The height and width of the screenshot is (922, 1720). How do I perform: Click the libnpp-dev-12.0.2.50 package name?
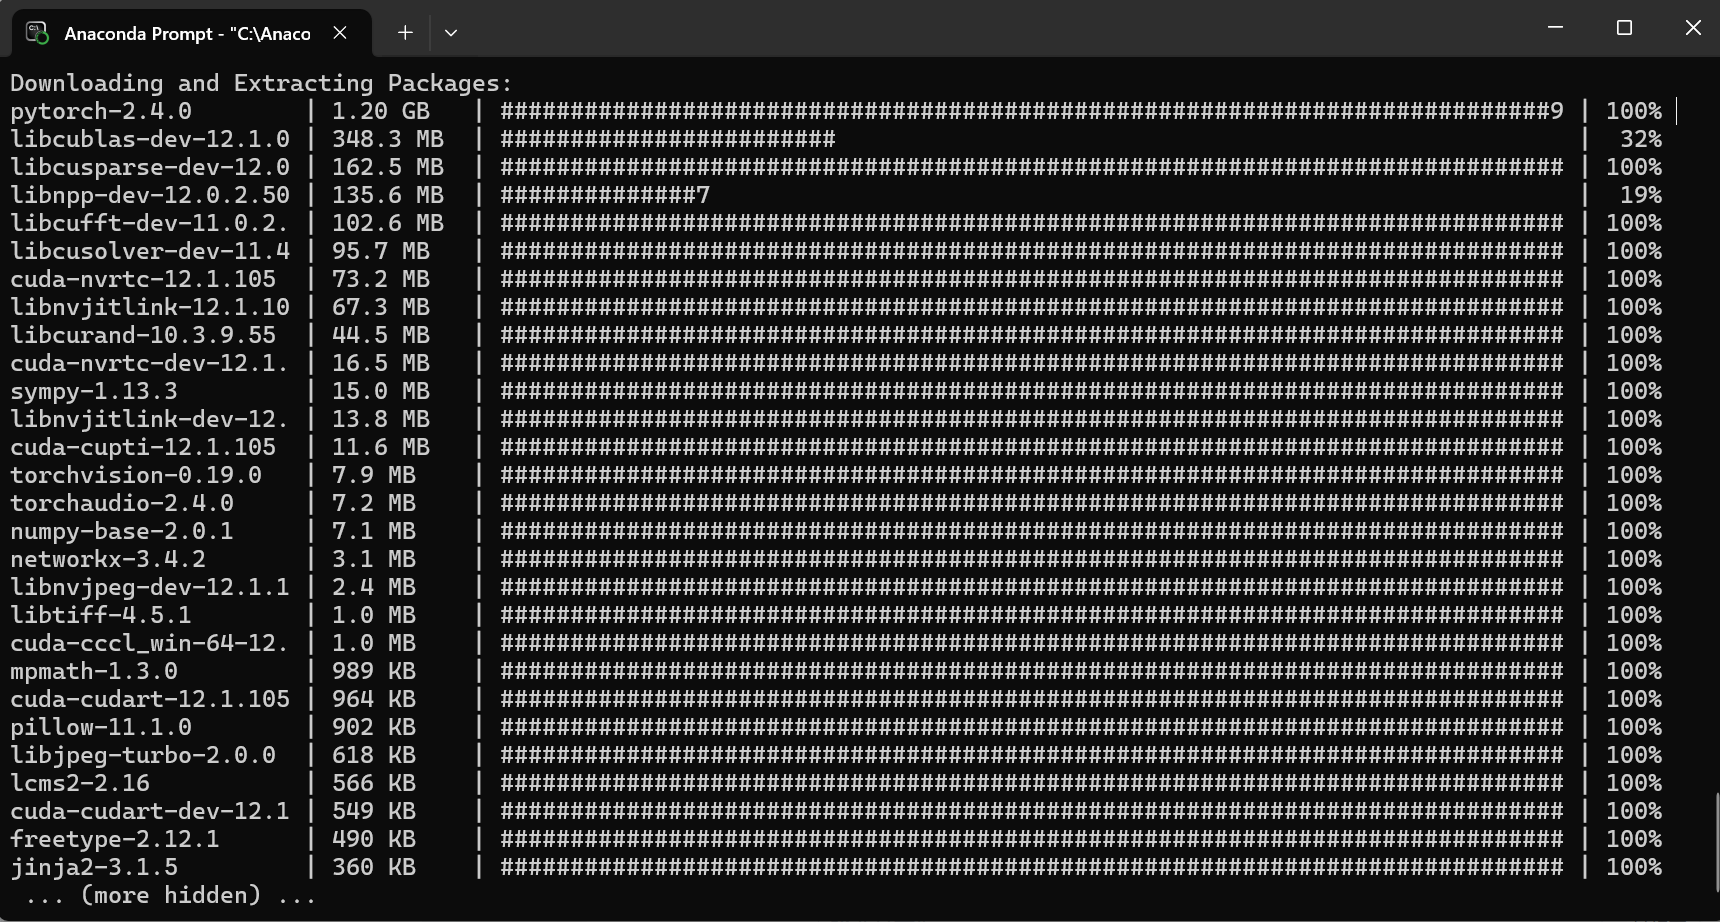tap(150, 195)
